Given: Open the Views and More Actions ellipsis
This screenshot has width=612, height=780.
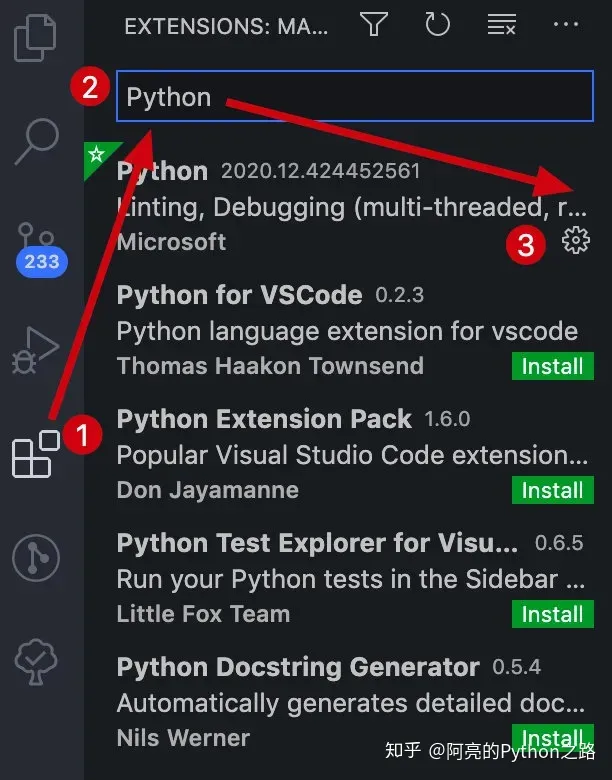Looking at the screenshot, I should coord(565,26).
